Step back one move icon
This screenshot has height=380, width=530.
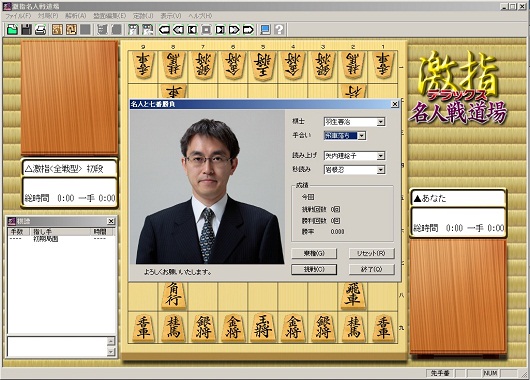pos(192,30)
